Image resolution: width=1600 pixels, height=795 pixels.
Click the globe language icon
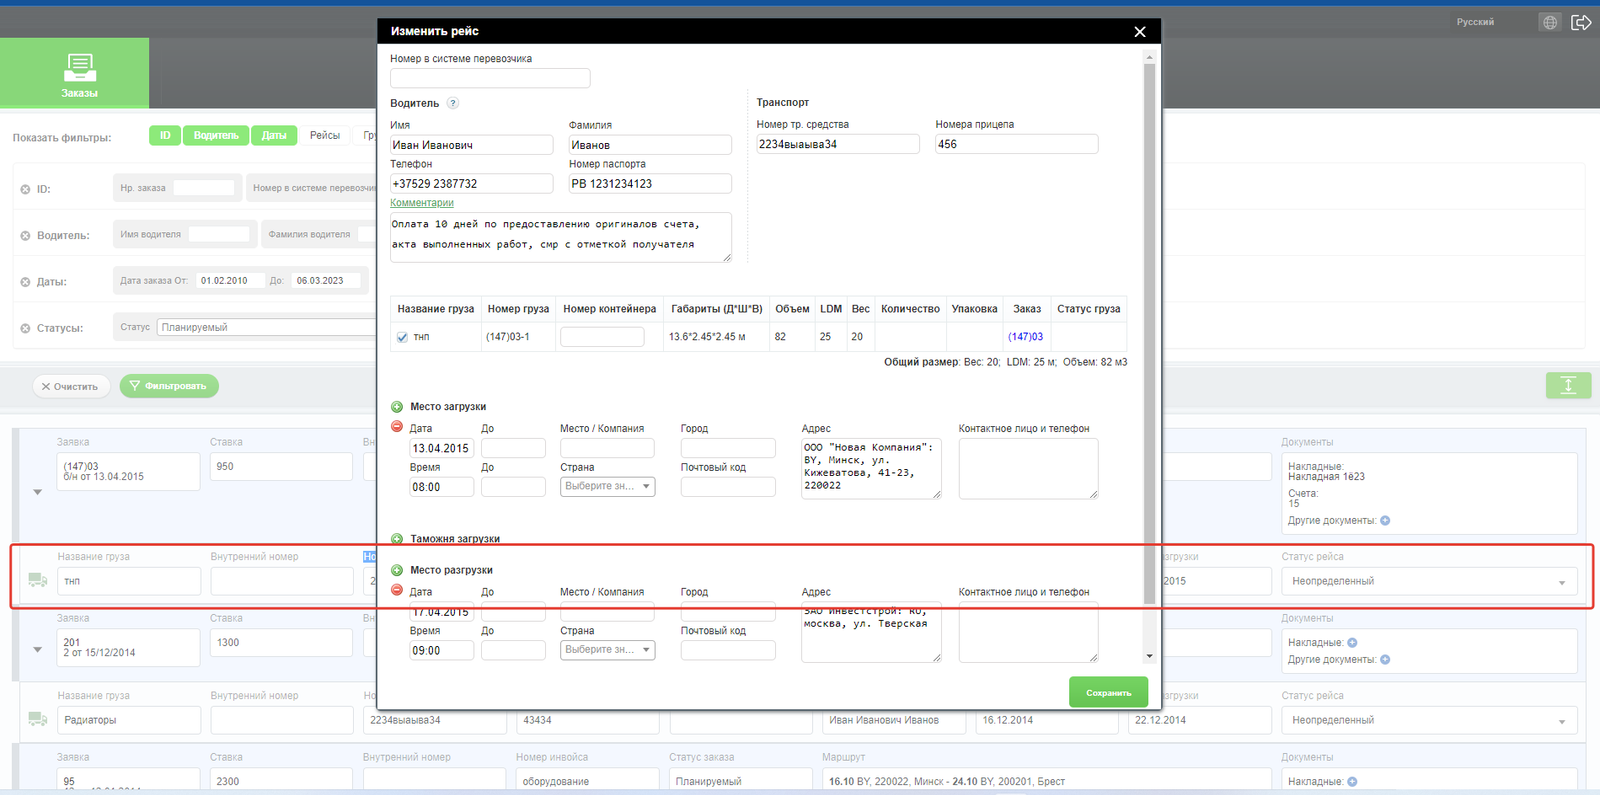coord(1550,22)
